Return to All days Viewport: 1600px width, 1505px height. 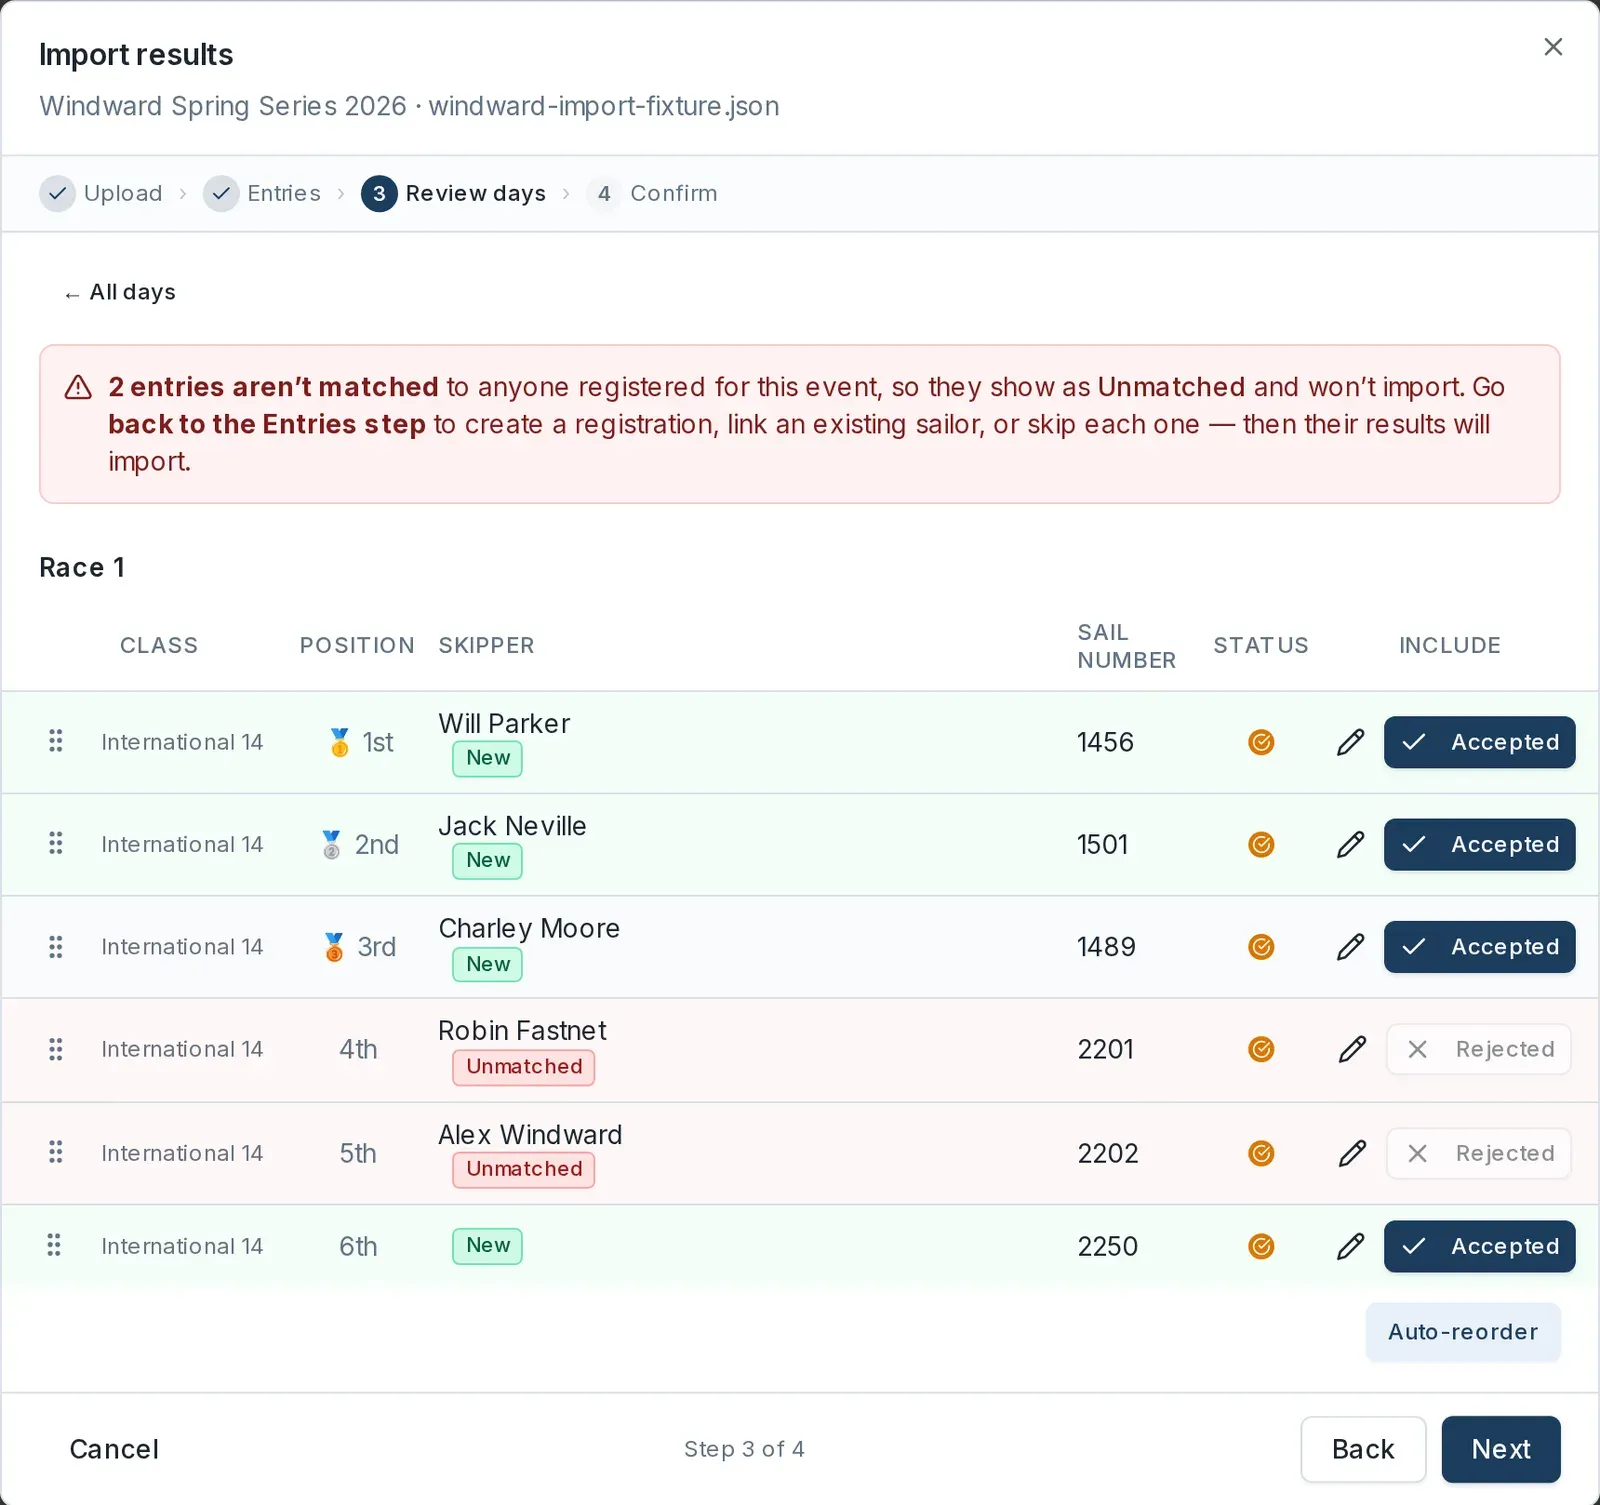120,292
